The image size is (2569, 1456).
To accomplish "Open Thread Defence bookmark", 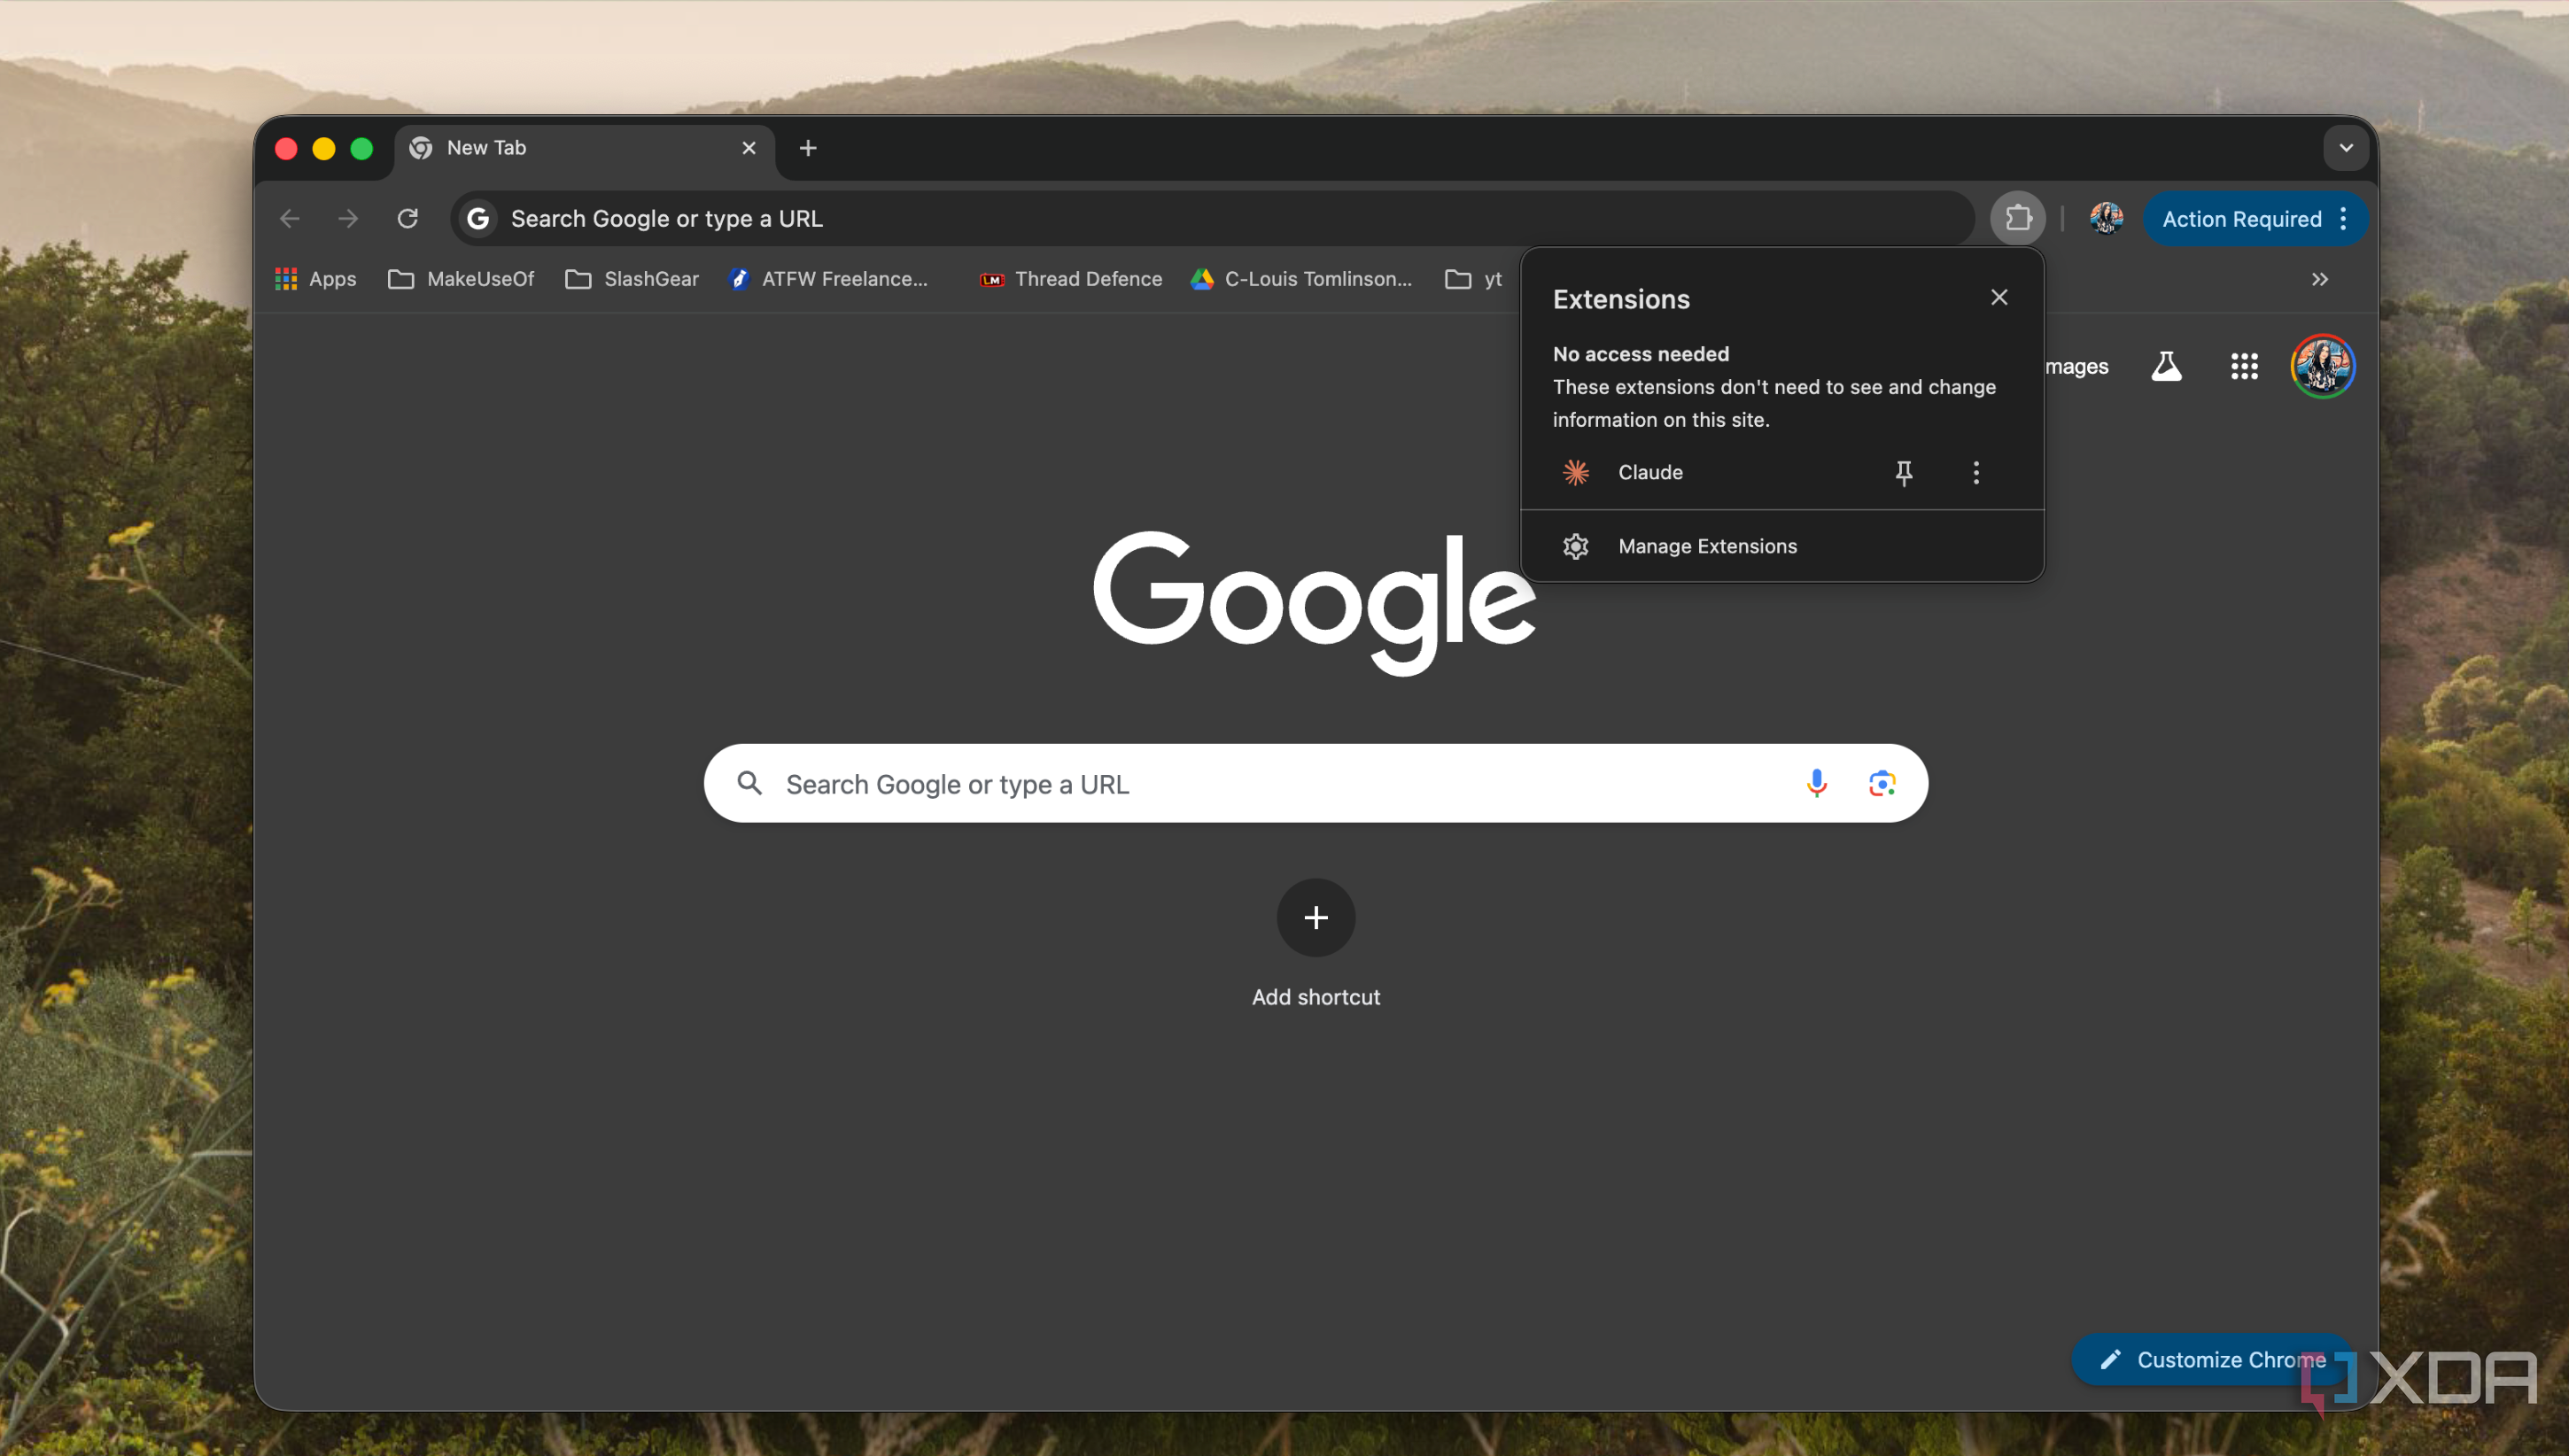I will click(x=1070, y=279).
